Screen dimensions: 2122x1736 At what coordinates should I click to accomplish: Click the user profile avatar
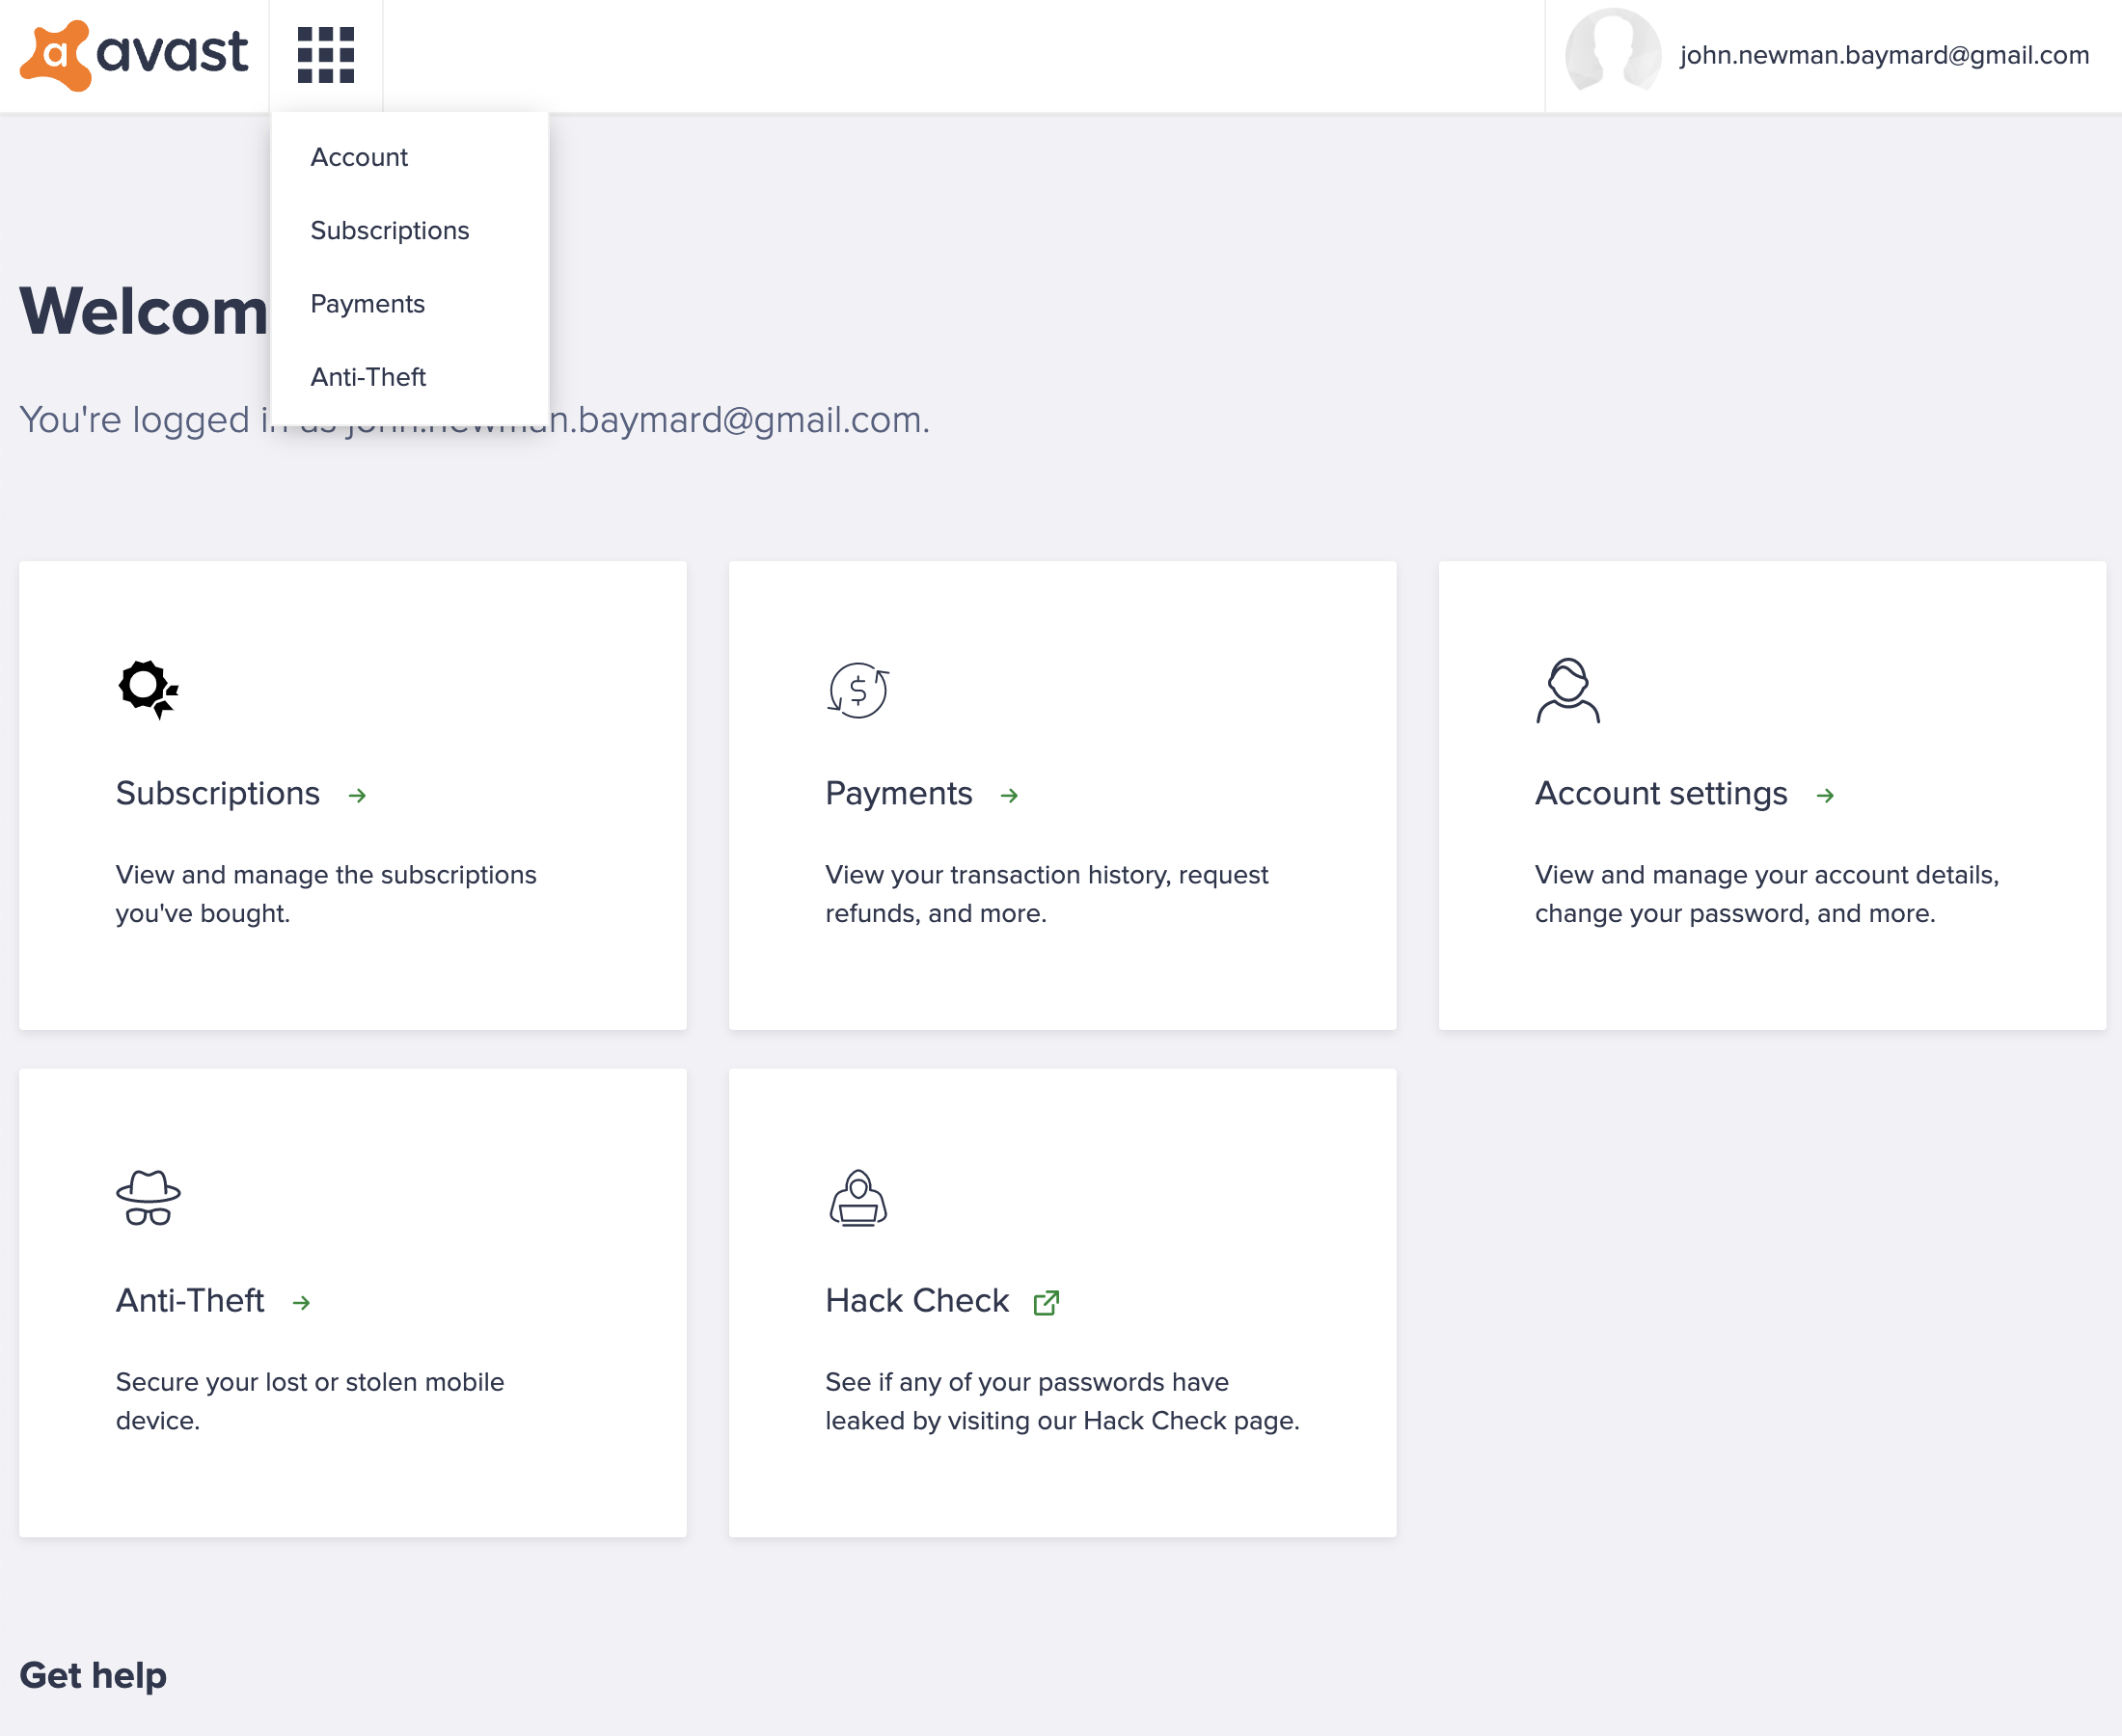point(1615,55)
